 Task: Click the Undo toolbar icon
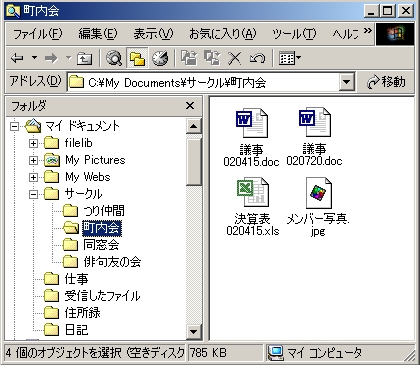coord(257,59)
